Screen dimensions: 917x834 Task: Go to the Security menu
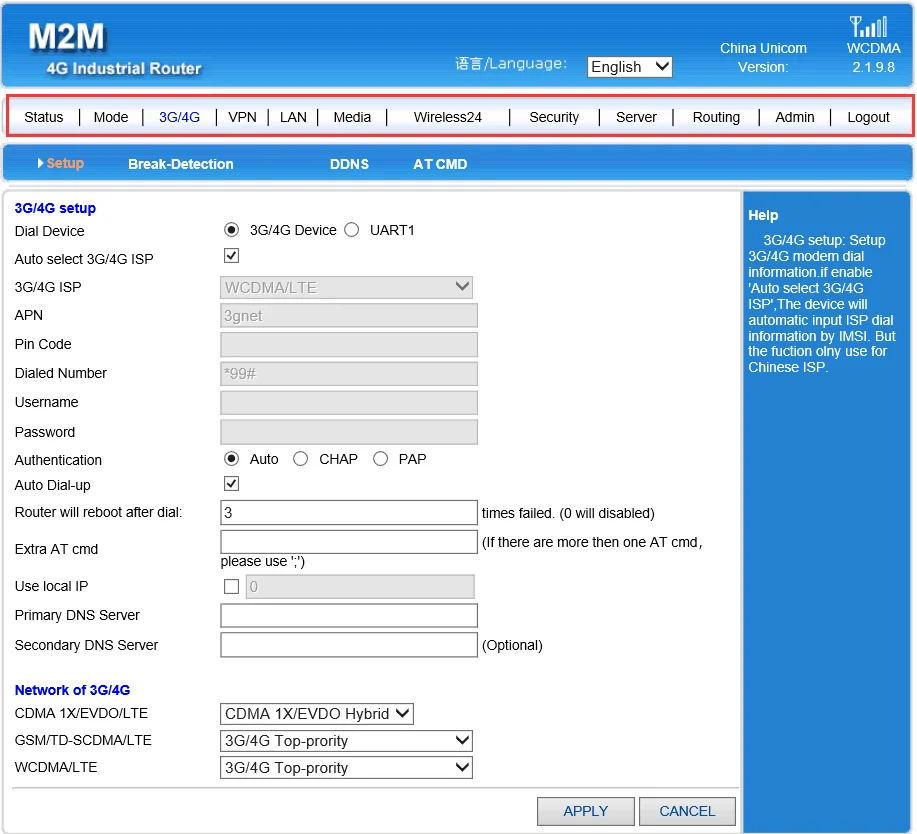coord(554,117)
